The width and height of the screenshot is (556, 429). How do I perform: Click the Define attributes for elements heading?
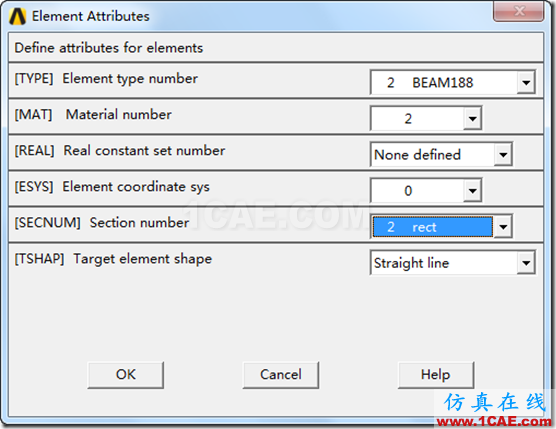[109, 48]
